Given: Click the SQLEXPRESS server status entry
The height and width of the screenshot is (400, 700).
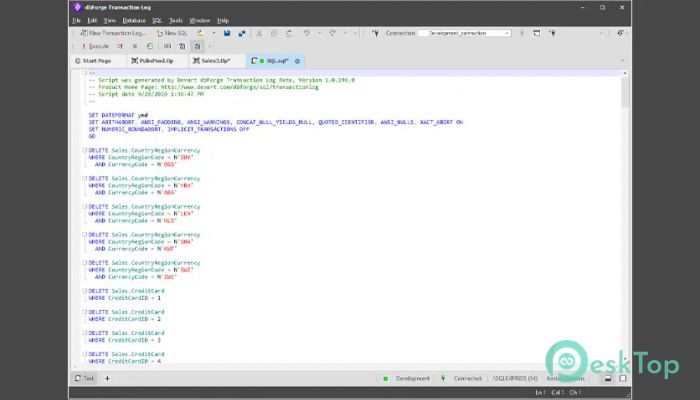Looking at the screenshot, I should (x=515, y=378).
